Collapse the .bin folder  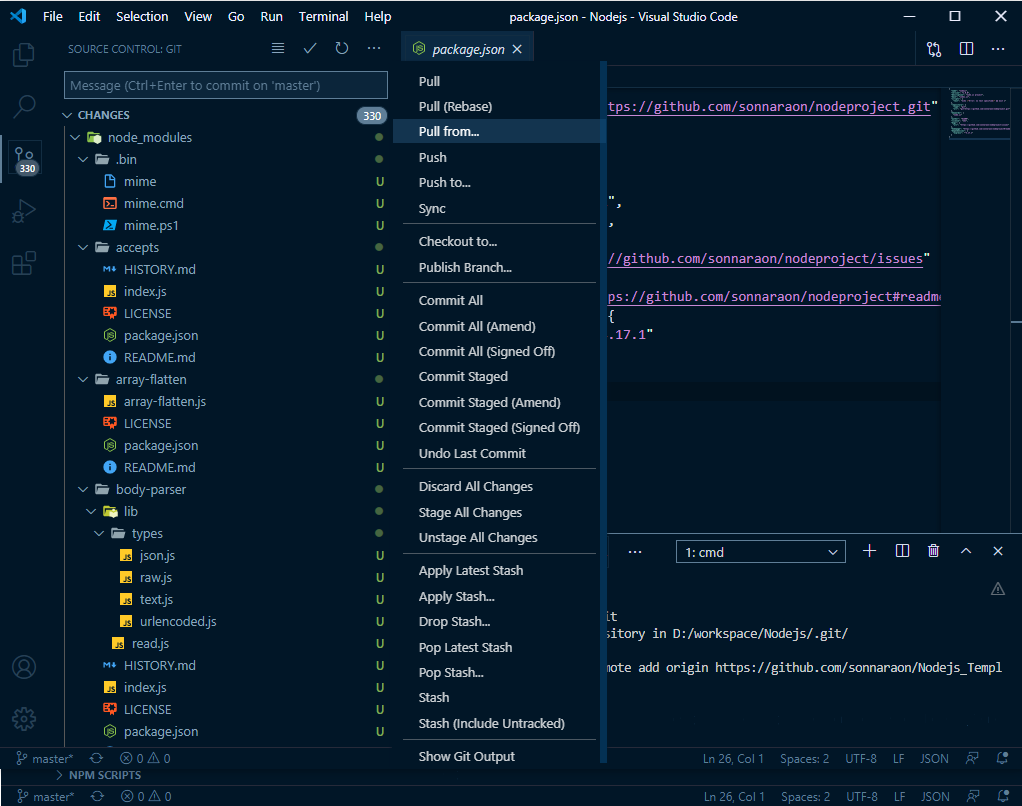click(83, 160)
